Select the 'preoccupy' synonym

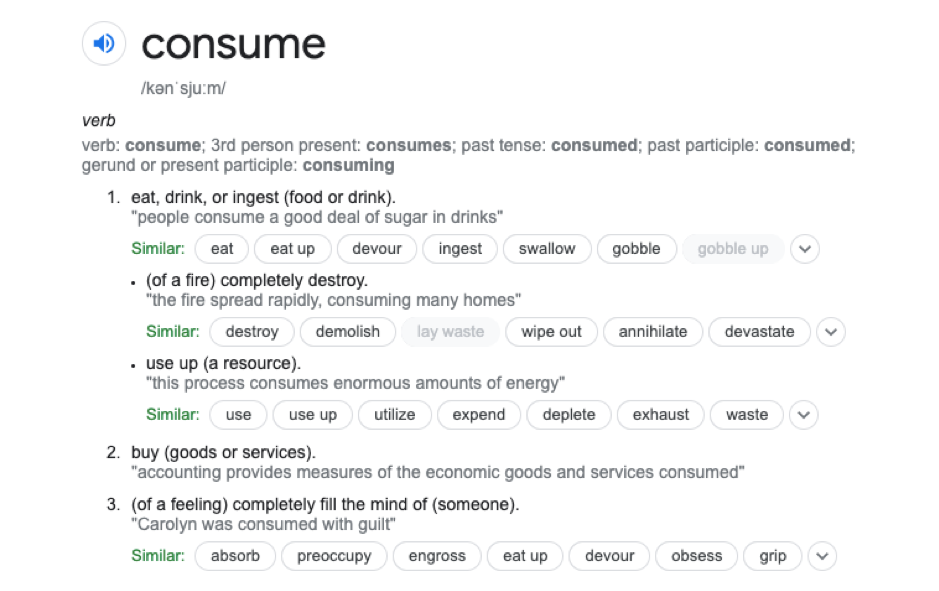pos(334,556)
